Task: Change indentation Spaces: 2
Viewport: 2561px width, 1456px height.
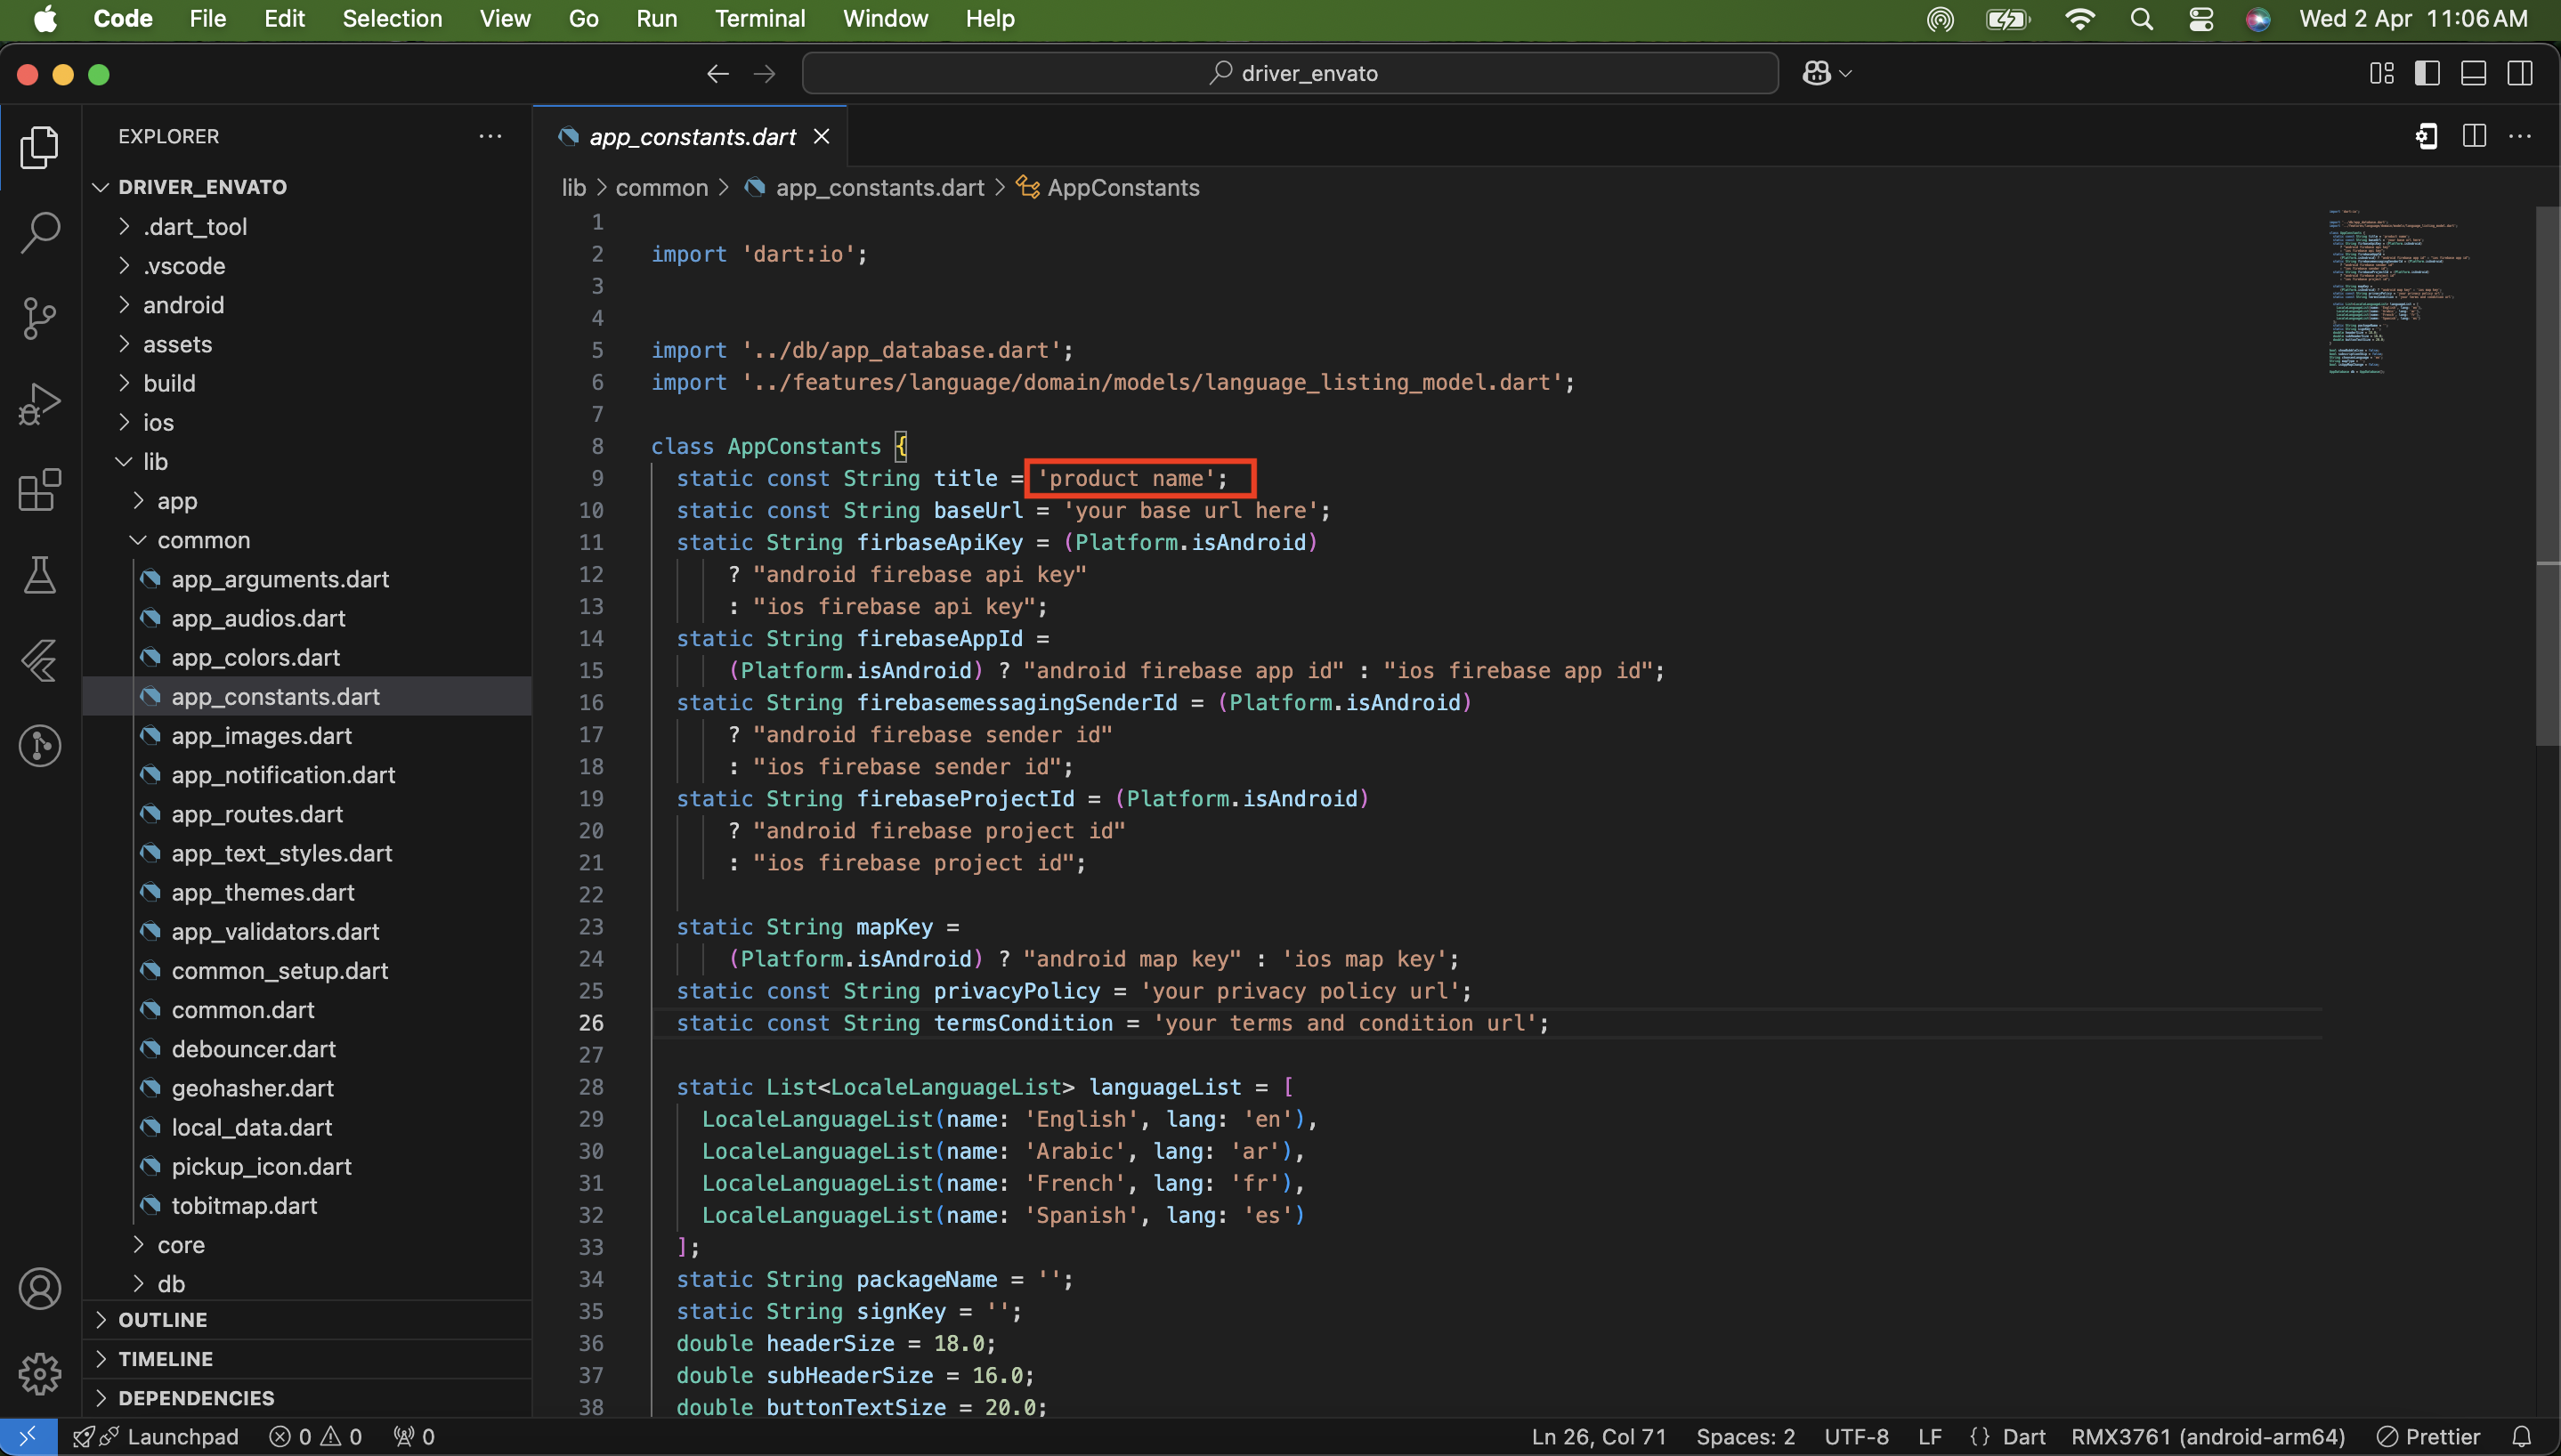Action: coord(1745,1437)
